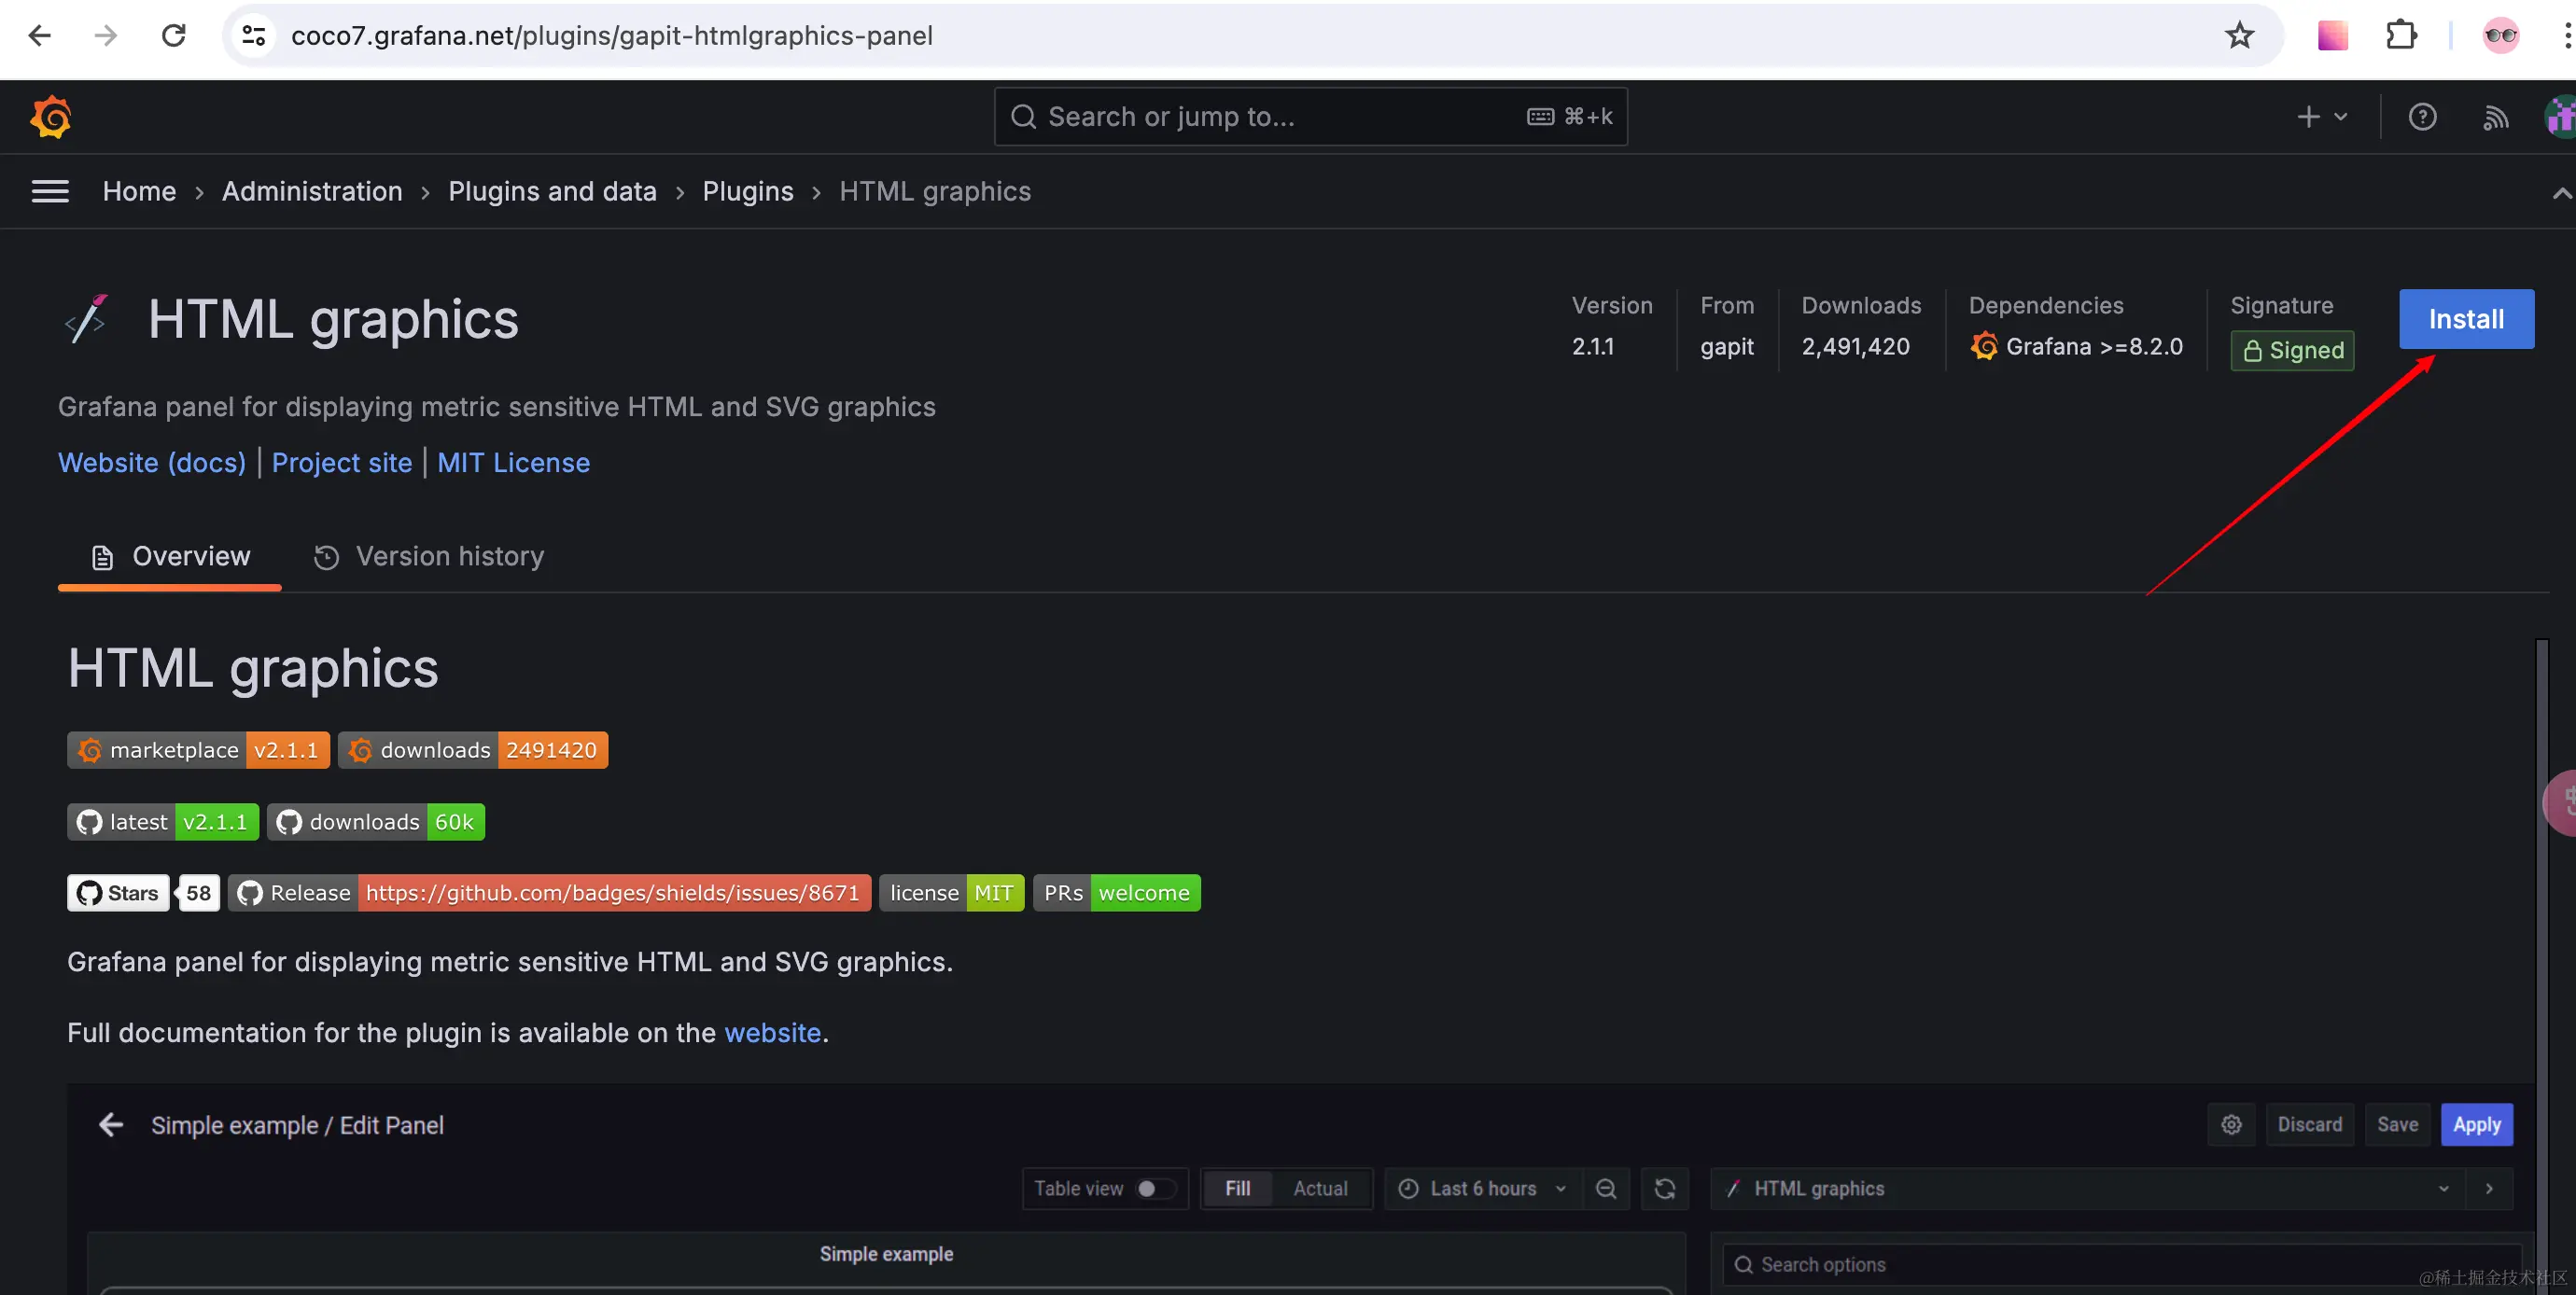Click the Simple example panel title
This screenshot has width=2576, height=1295.
point(886,1254)
